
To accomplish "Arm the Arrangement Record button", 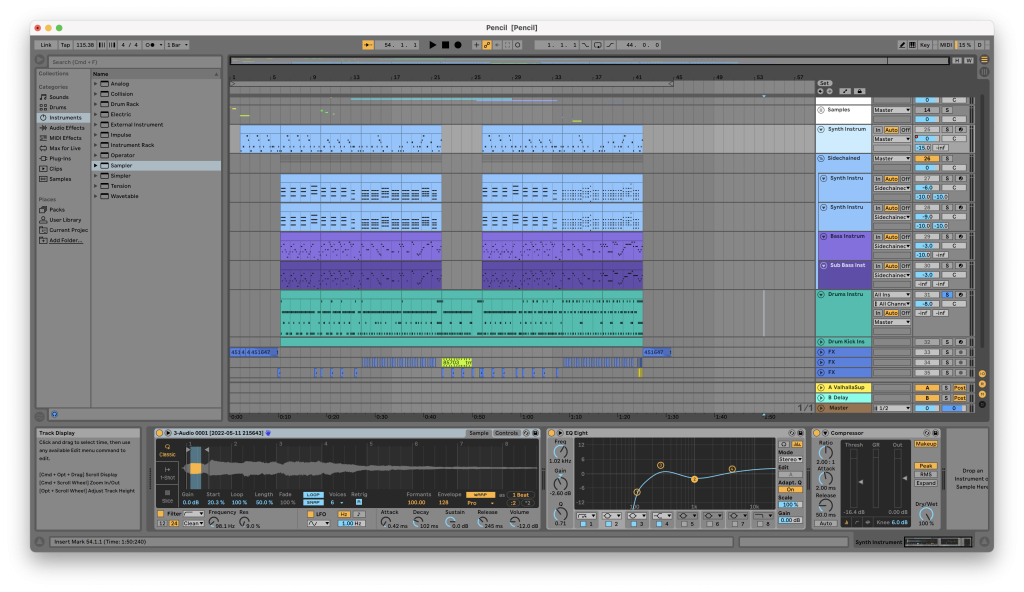I will [x=458, y=45].
